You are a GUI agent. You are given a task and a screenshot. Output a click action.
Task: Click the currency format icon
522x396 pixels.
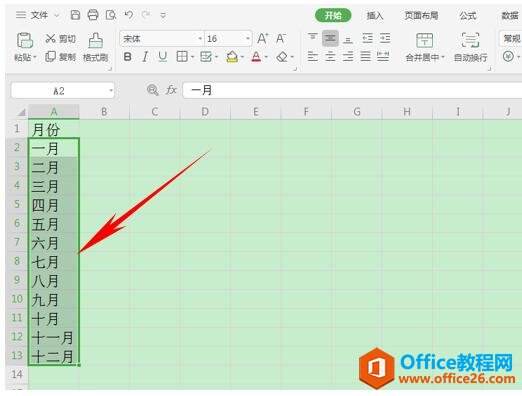[508, 56]
